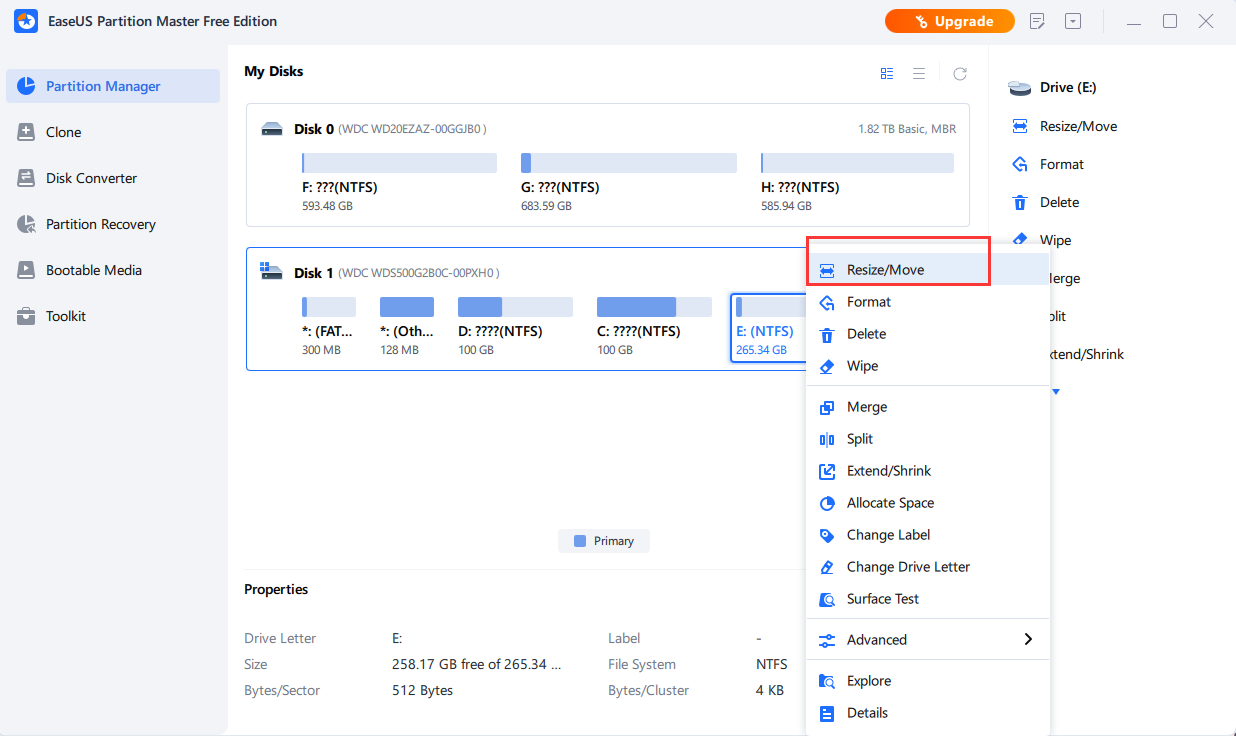The height and width of the screenshot is (736, 1236).
Task: Click the "1.82 TB Basic, MBR" text
Action: point(906,129)
